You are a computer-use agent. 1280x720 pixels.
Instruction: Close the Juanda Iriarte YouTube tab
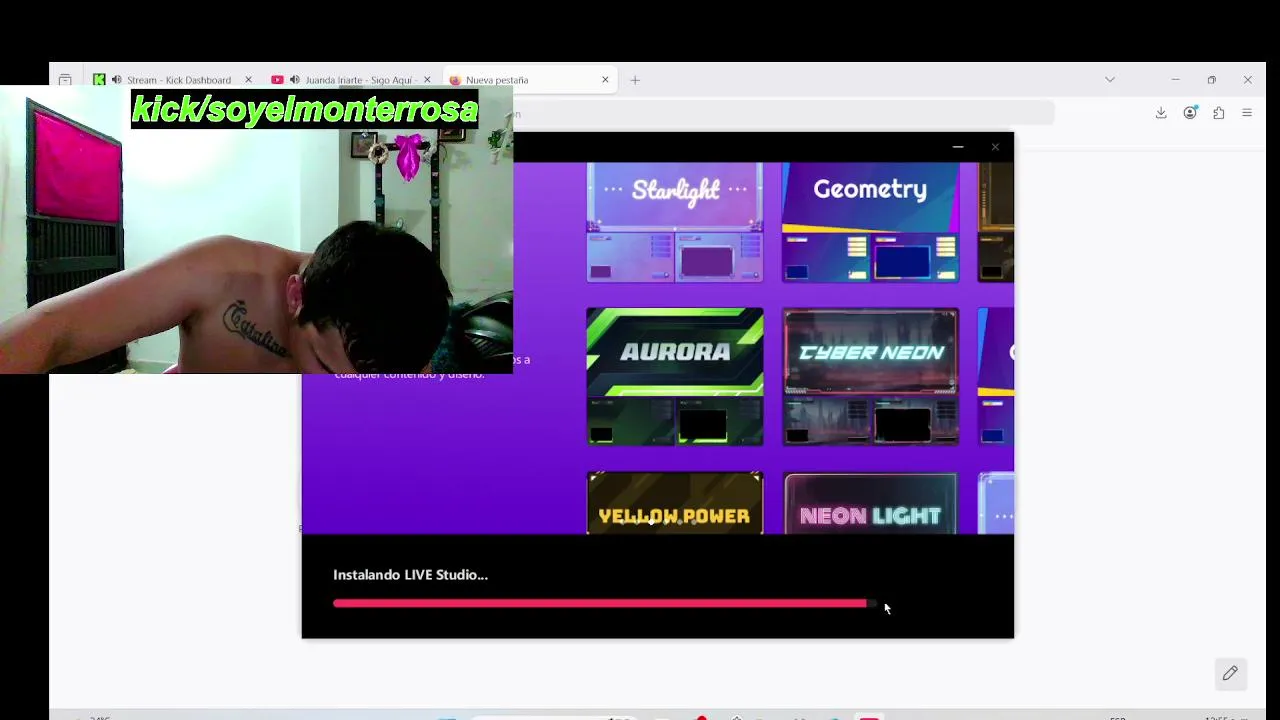coord(427,80)
